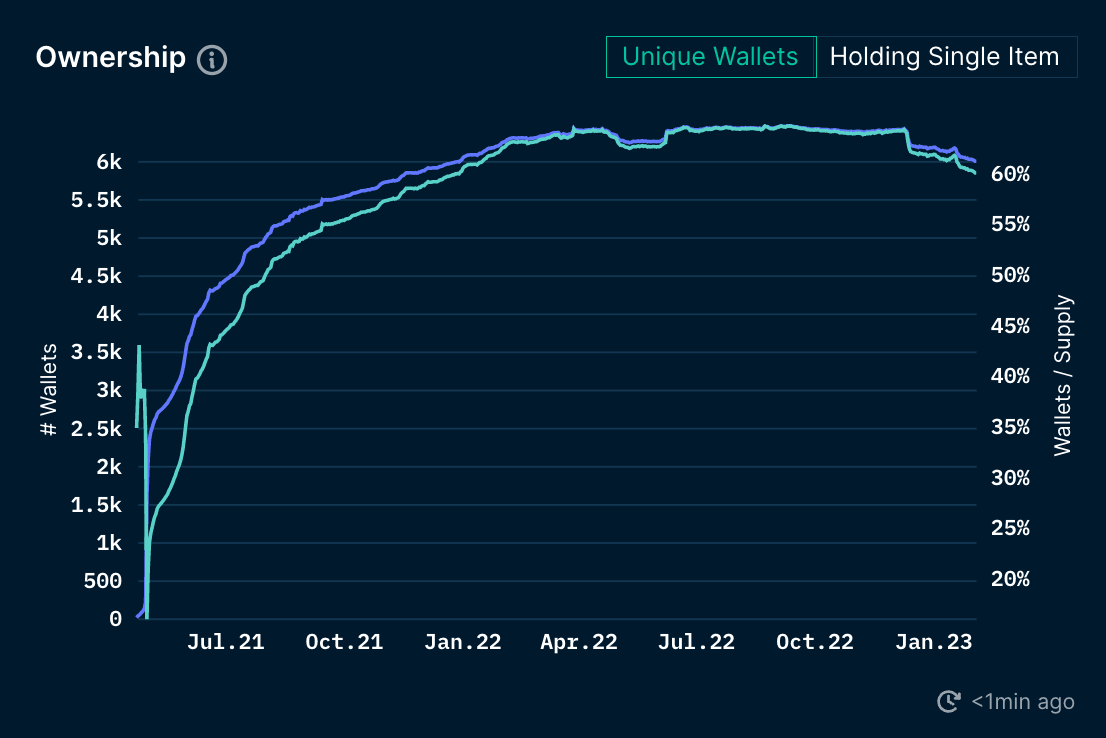
Task: Click the 30% right-axis value
Action: [1010, 478]
